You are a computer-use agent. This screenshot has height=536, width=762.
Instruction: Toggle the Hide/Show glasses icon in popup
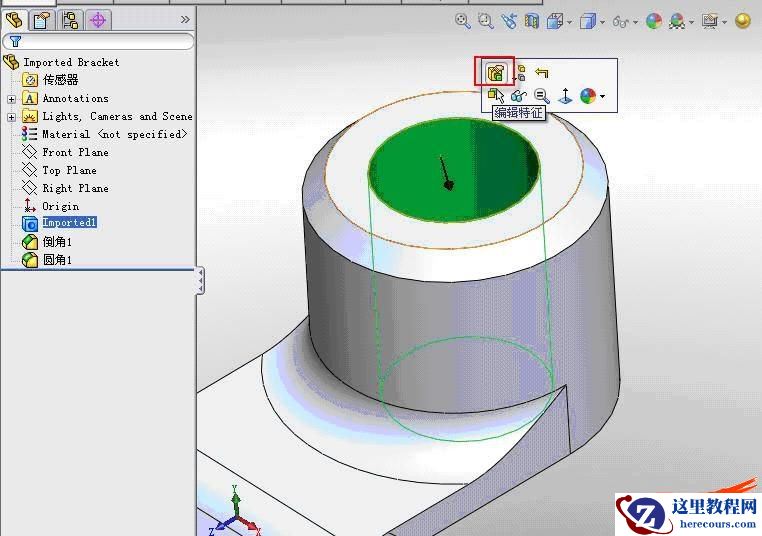point(518,97)
